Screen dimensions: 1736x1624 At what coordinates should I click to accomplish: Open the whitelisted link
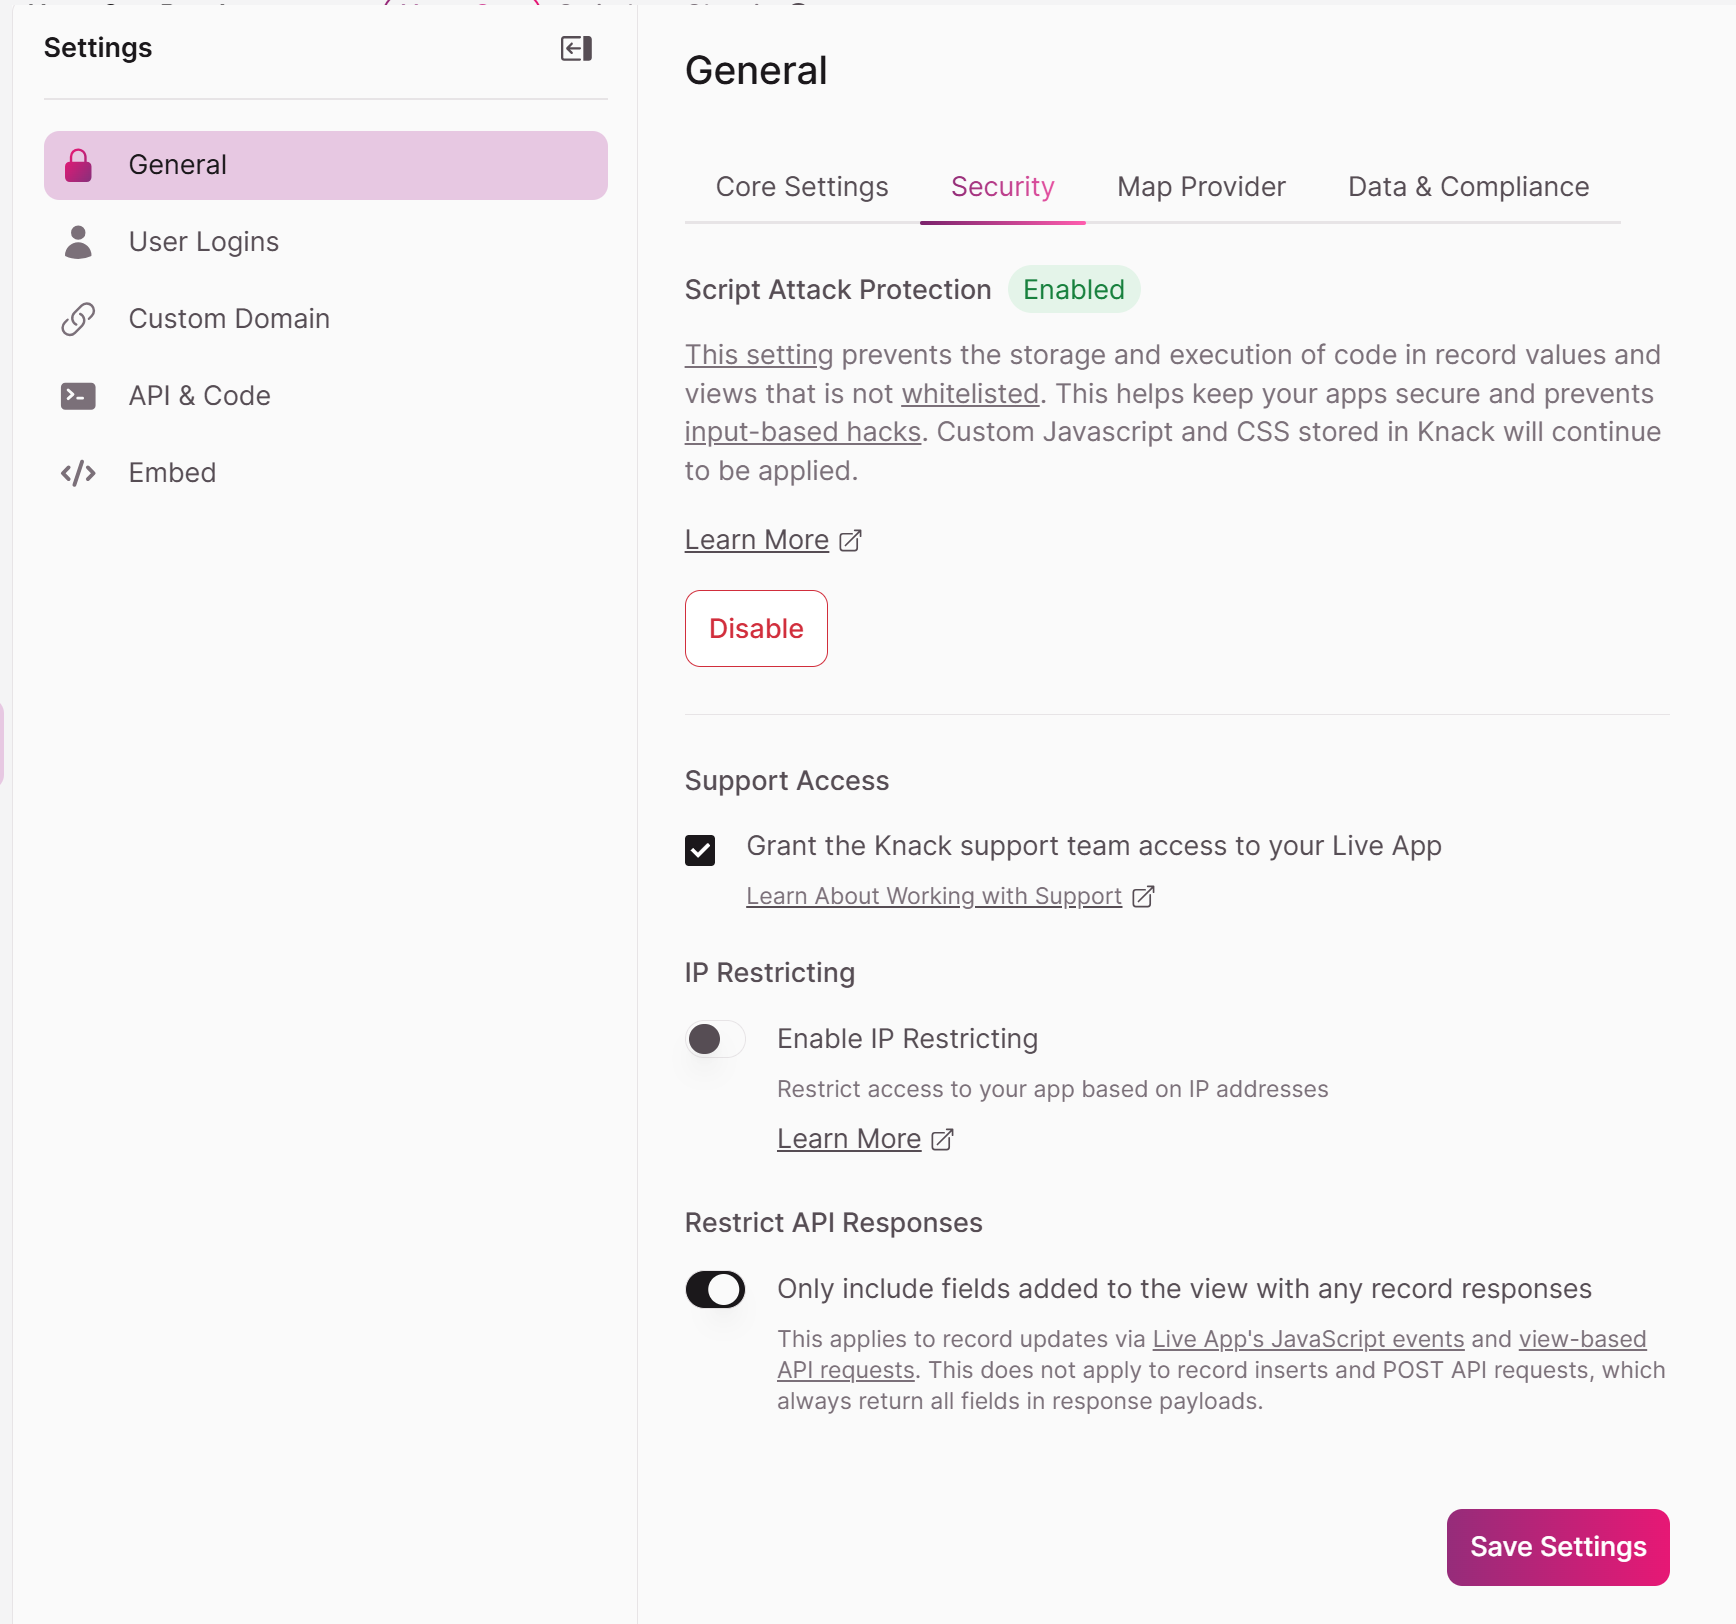[x=970, y=394]
